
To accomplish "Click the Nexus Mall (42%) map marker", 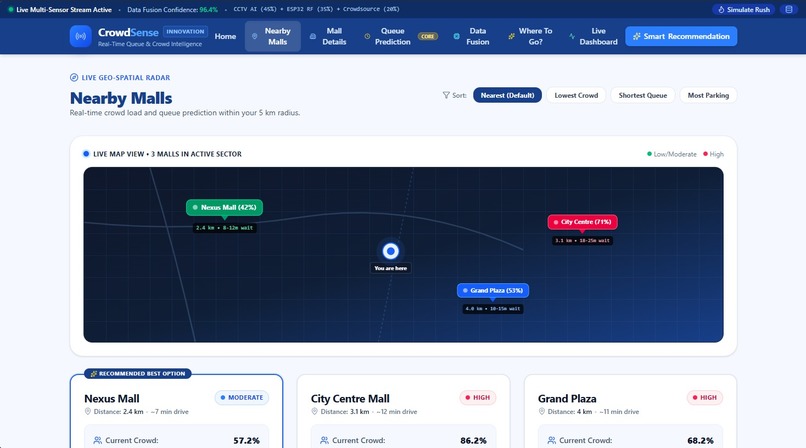I will click(x=224, y=208).
